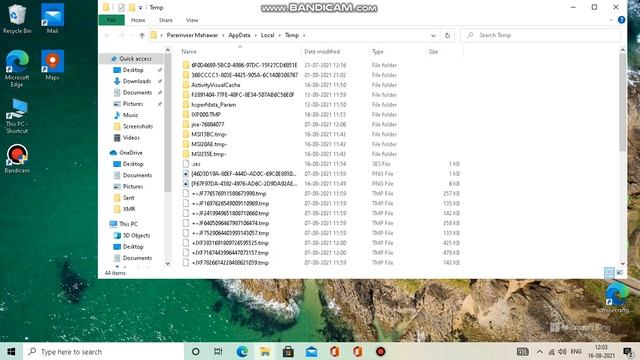Select the Sent folder under OneDrive
Screen dimensions: 640x360
[129, 198]
